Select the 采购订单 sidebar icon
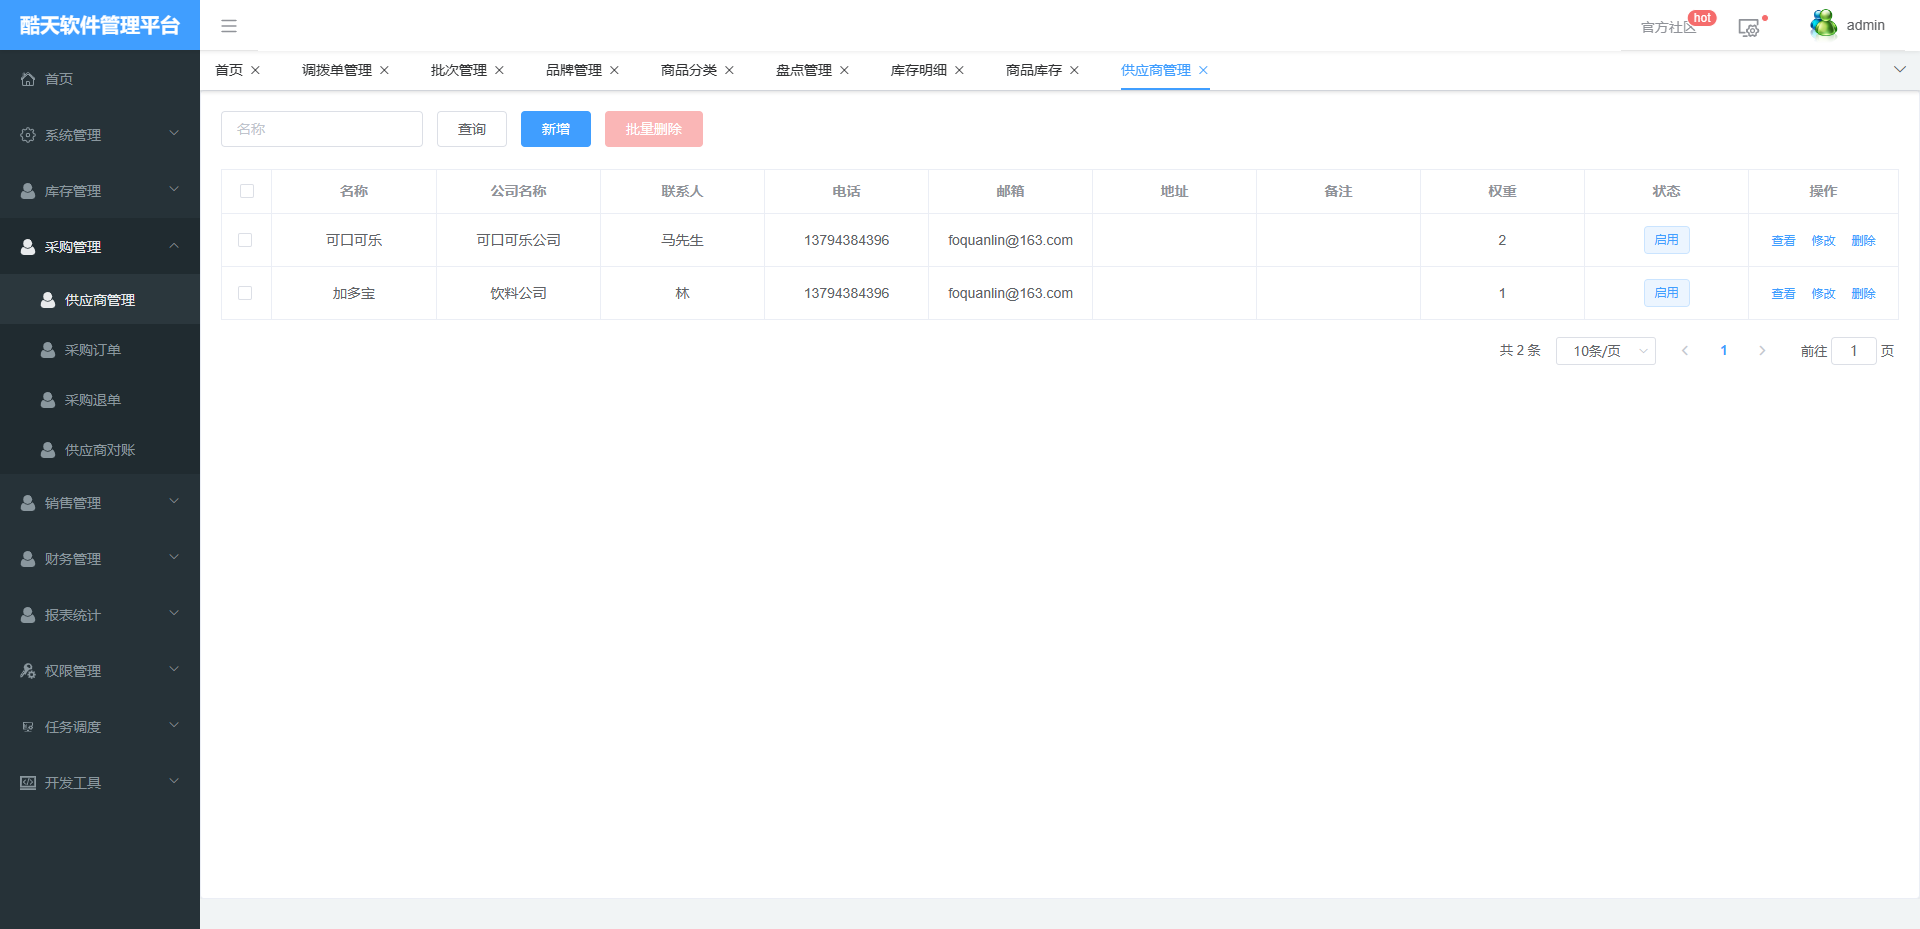The image size is (1920, 929). (47, 349)
